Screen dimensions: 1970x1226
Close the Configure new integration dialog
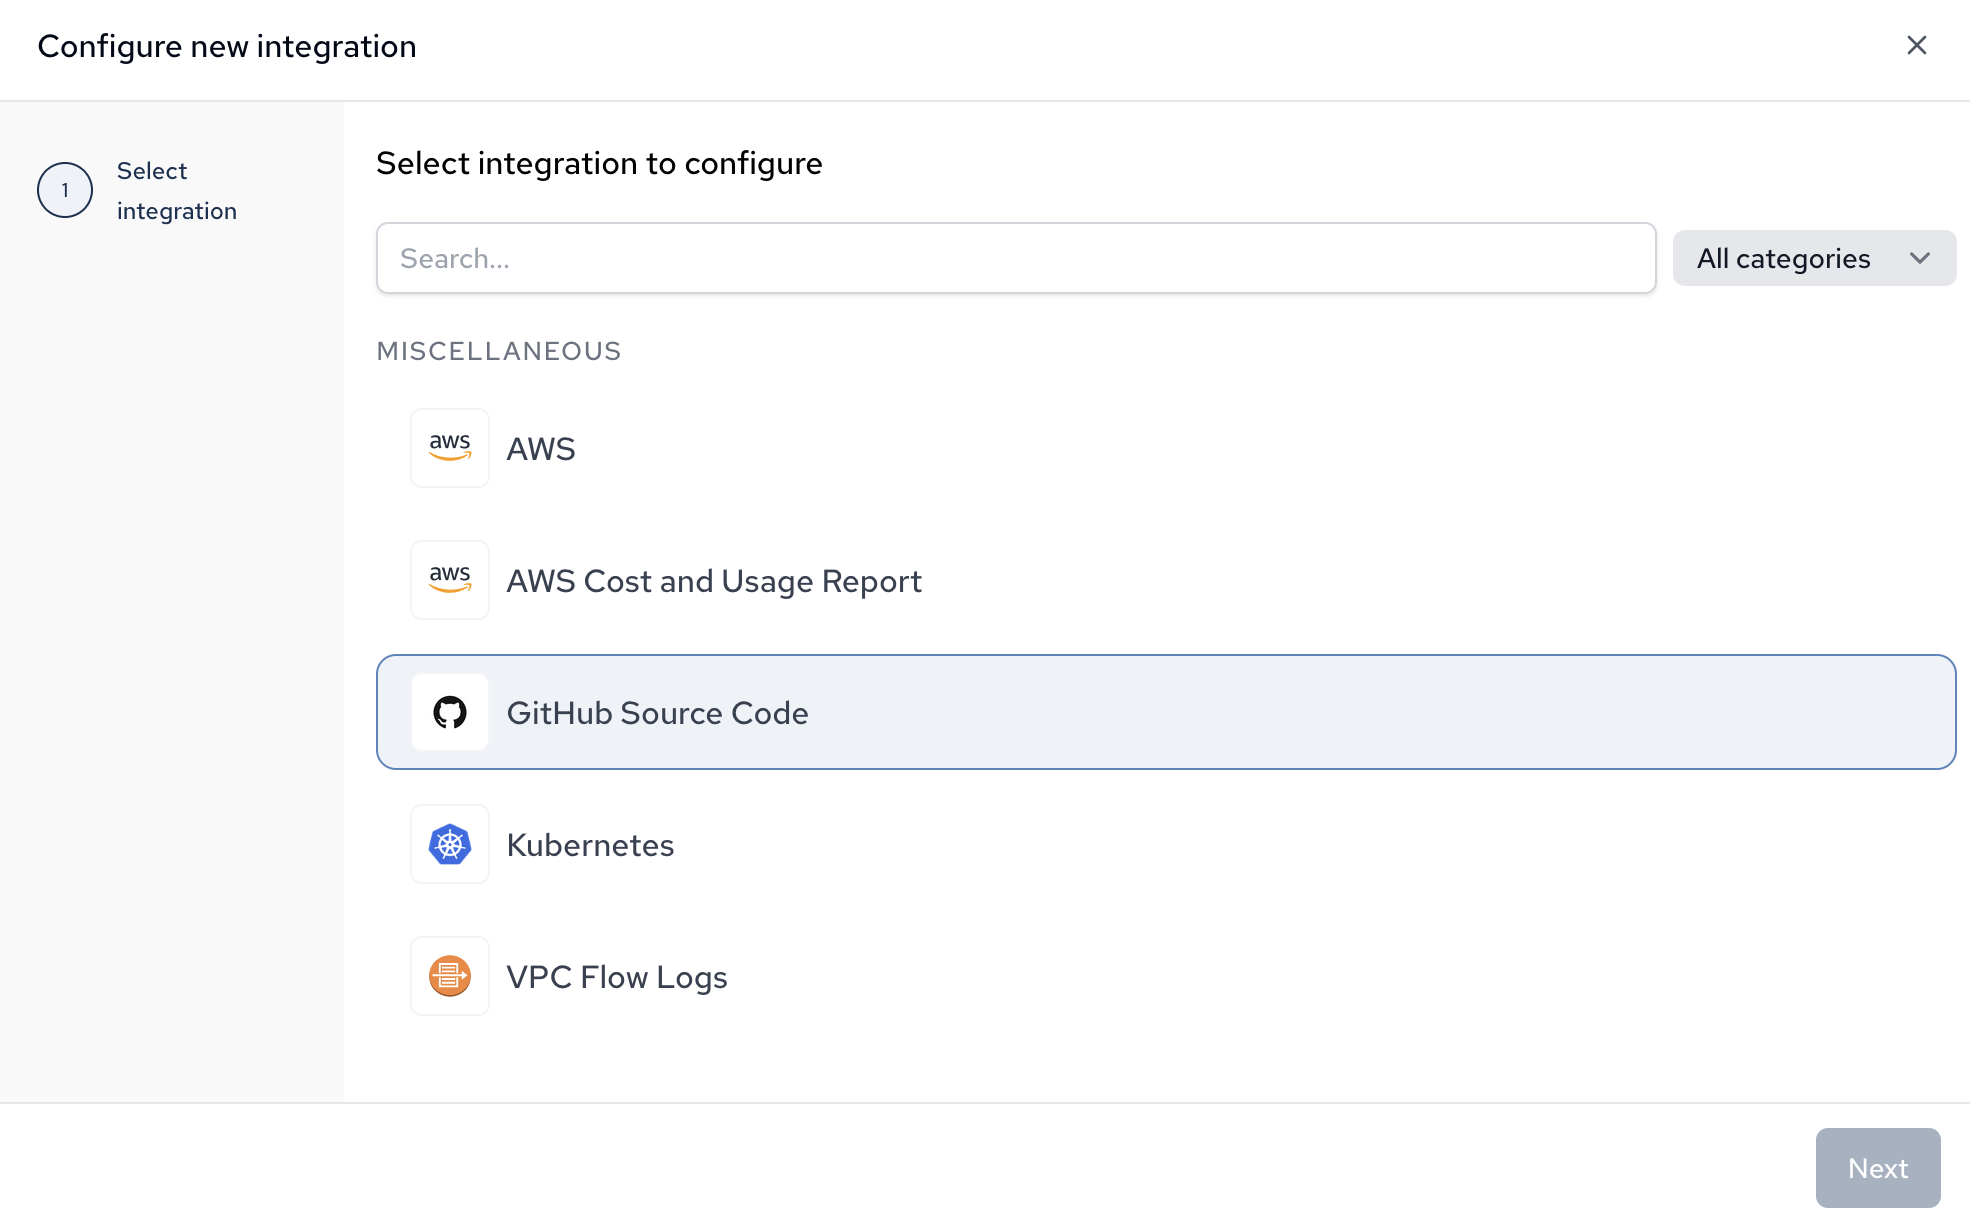click(x=1916, y=45)
